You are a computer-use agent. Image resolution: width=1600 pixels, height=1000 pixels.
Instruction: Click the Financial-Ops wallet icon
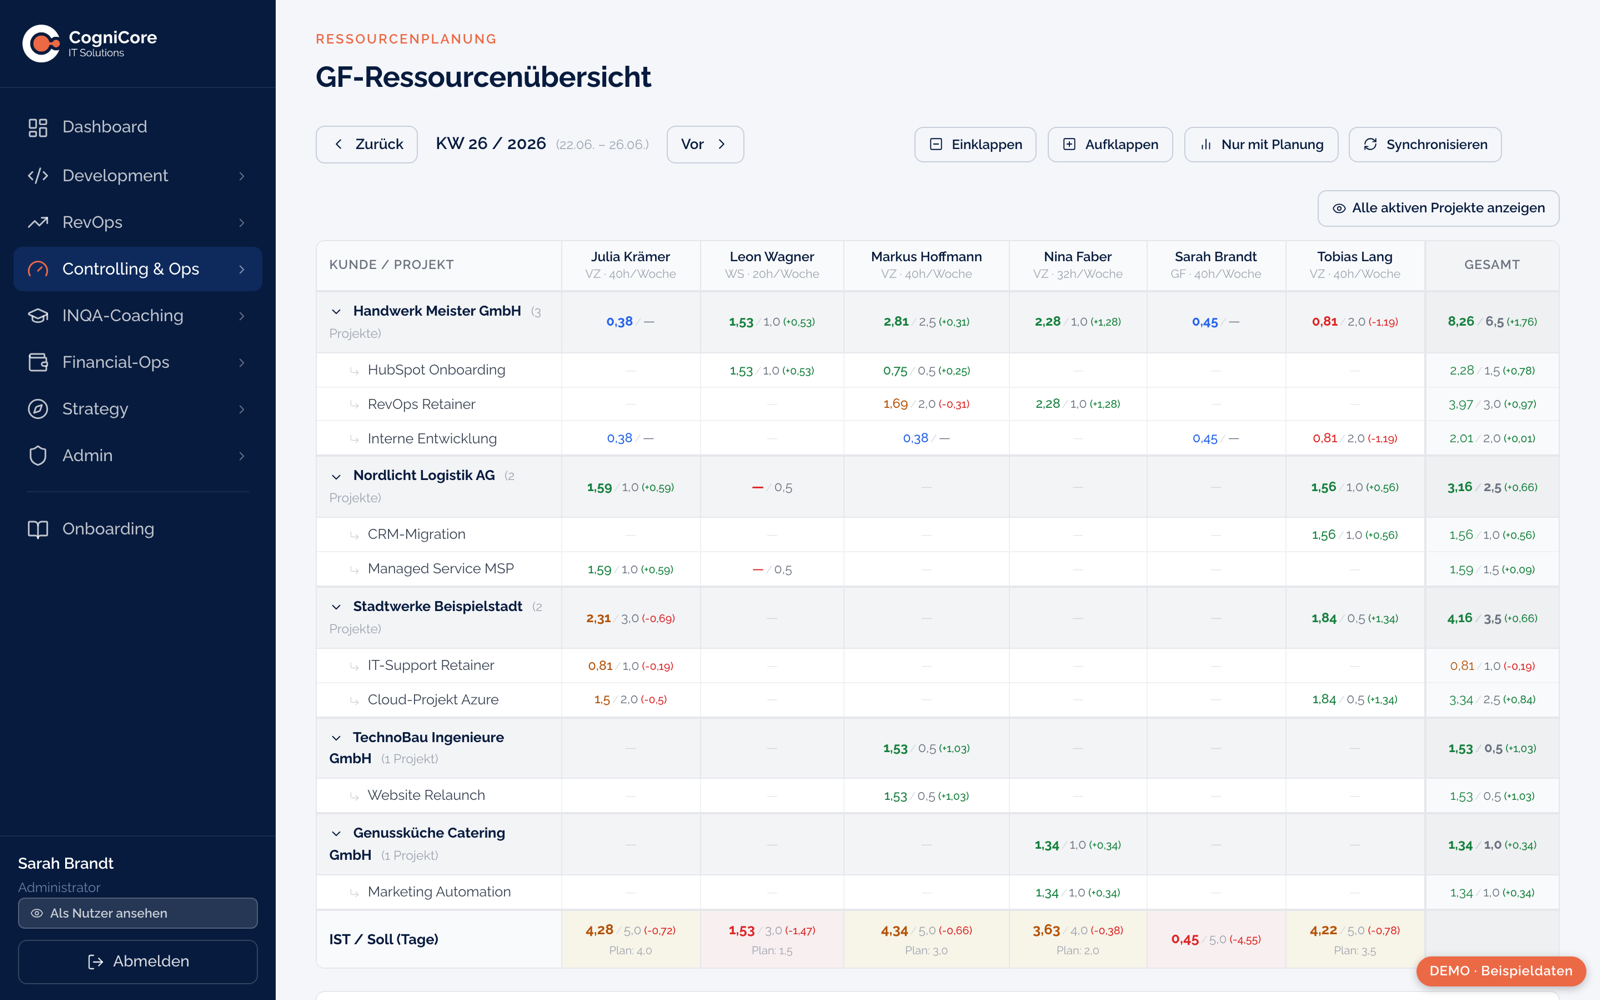[x=38, y=362]
